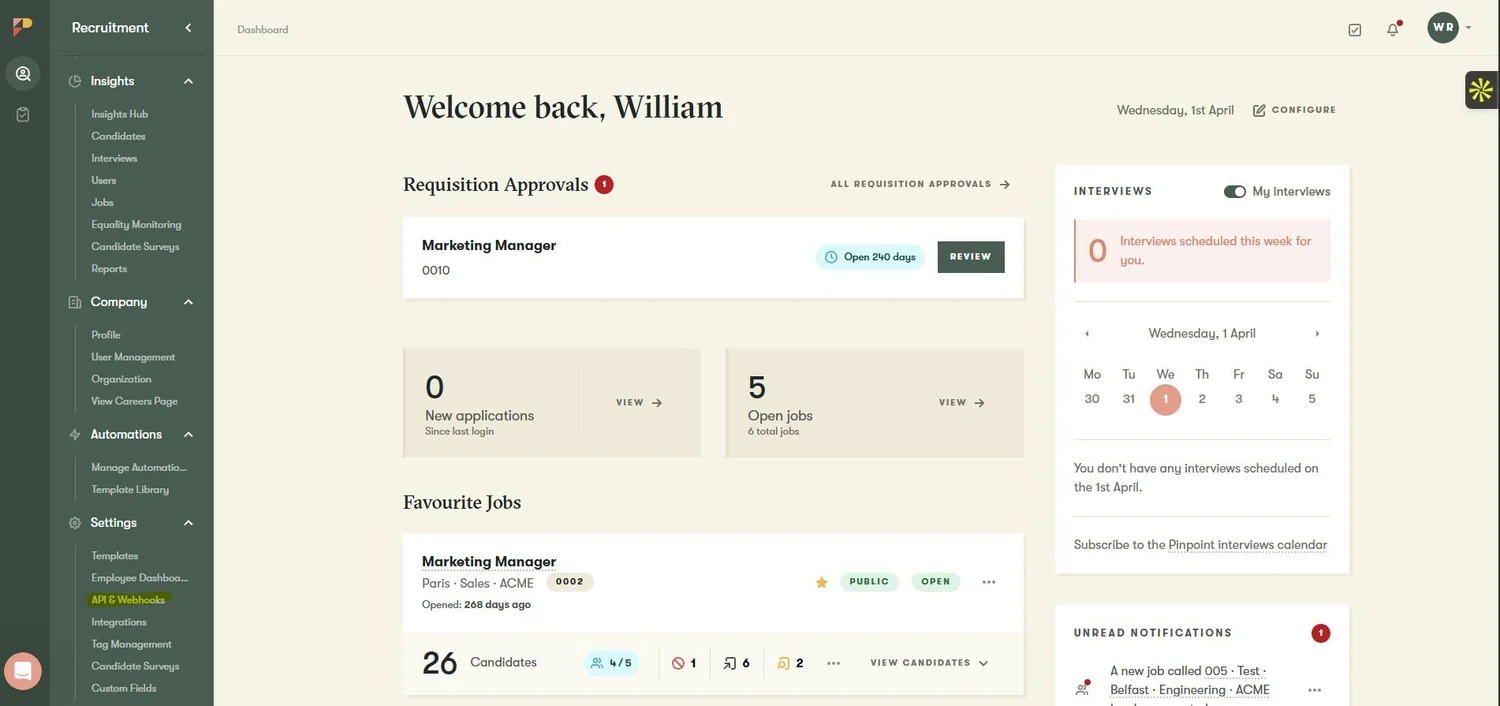Click the Dashboard breadcrumb
Viewport: 1500px width, 706px height.
pos(263,30)
